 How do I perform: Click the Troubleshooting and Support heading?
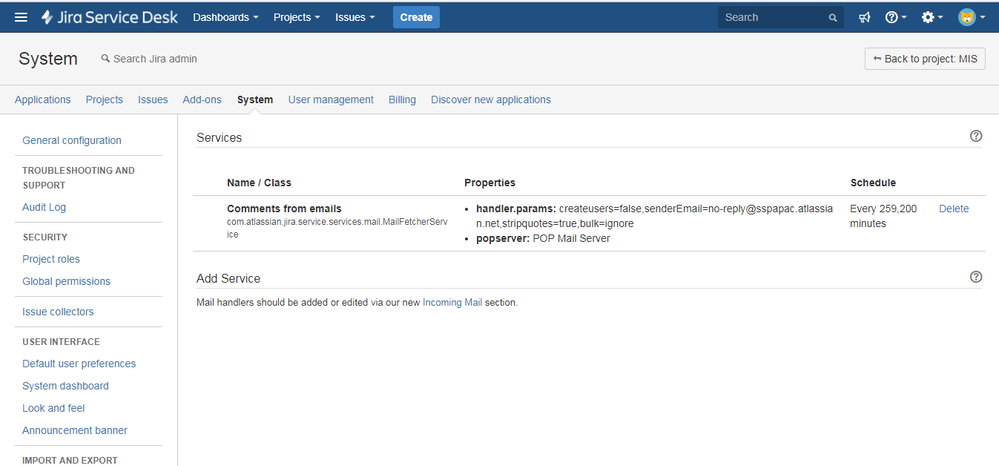78,178
